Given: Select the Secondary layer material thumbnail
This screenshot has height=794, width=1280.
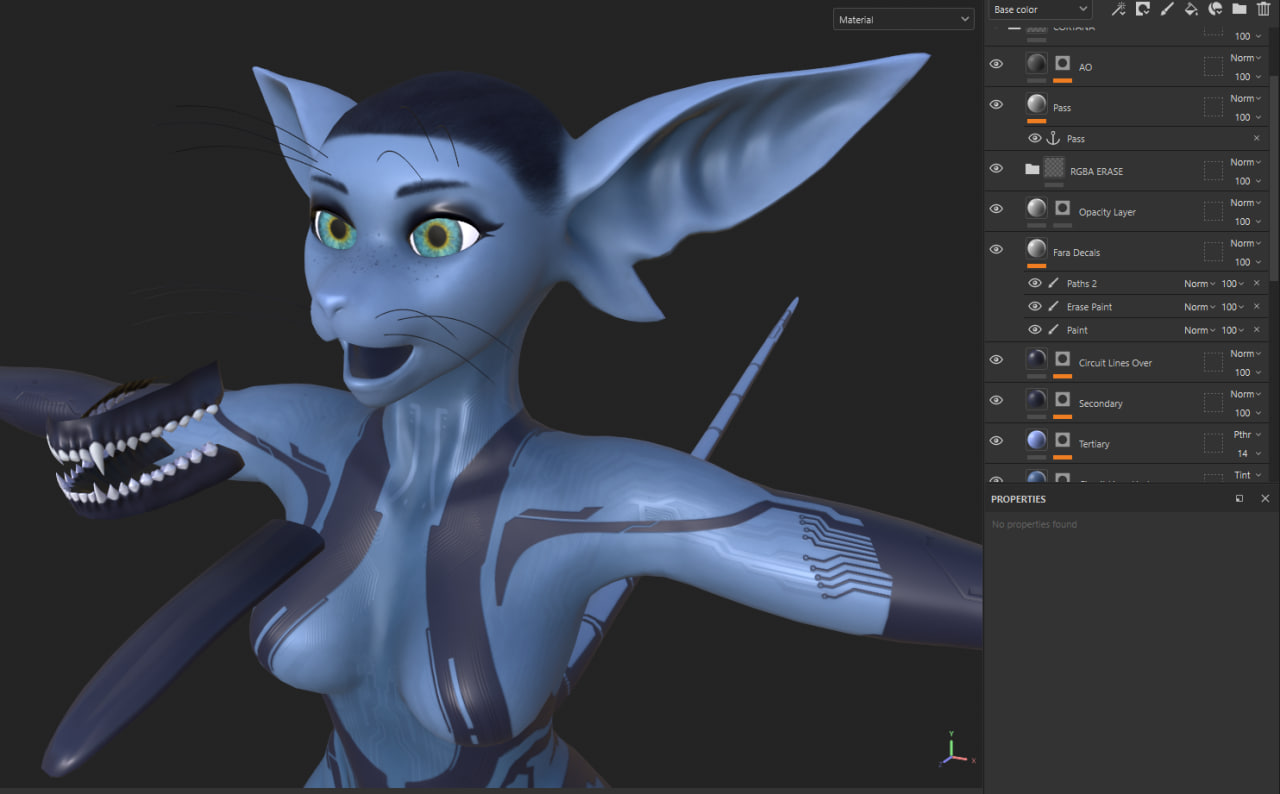Looking at the screenshot, I should (x=1036, y=399).
